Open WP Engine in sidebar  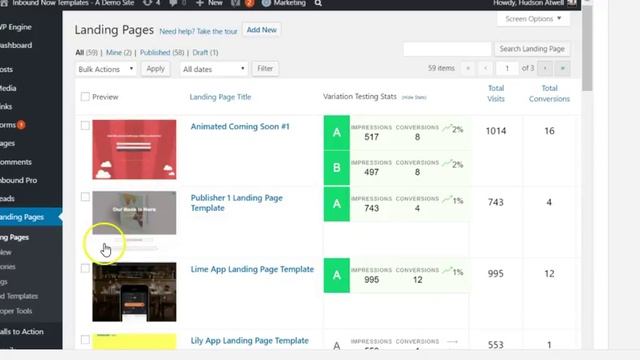coord(16,27)
